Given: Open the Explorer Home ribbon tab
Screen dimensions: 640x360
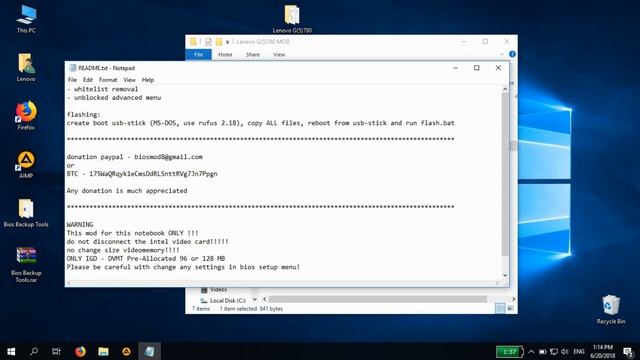Looking at the screenshot, I should pos(225,55).
